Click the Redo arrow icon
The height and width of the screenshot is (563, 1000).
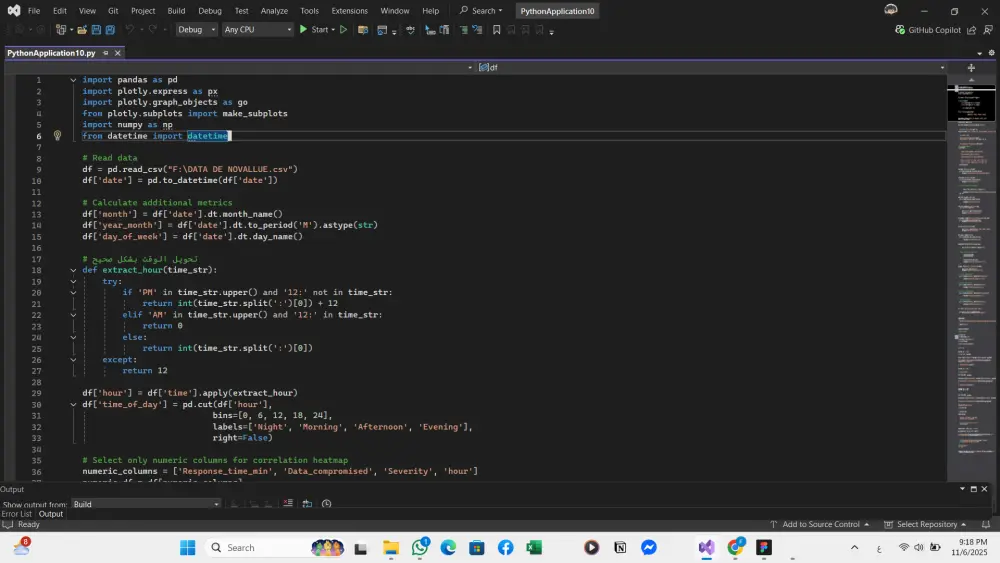[152, 29]
